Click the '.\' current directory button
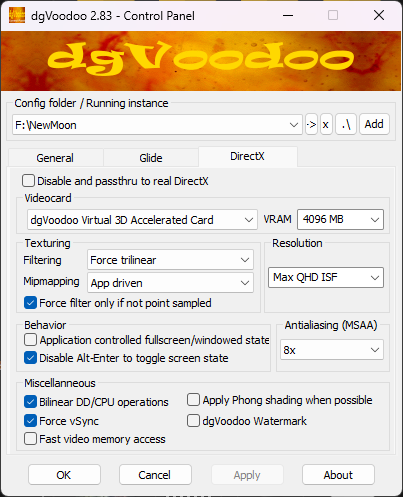This screenshot has height=497, width=403. [346, 125]
